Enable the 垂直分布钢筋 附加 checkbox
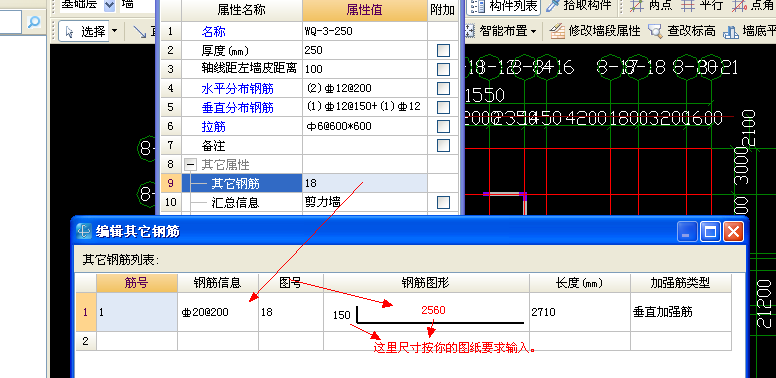 (x=443, y=107)
